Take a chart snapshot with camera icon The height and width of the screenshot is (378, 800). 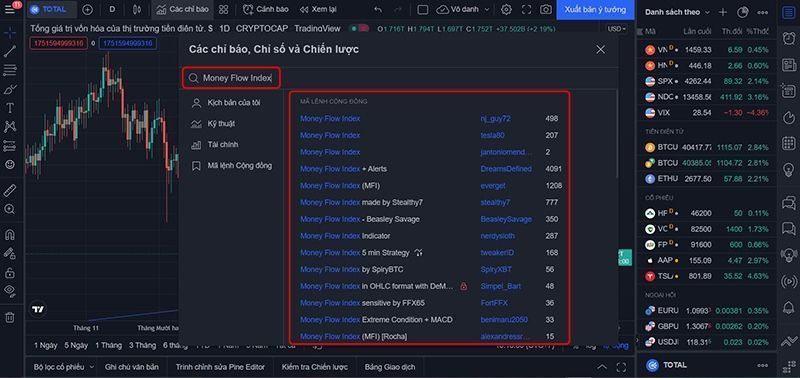point(546,10)
